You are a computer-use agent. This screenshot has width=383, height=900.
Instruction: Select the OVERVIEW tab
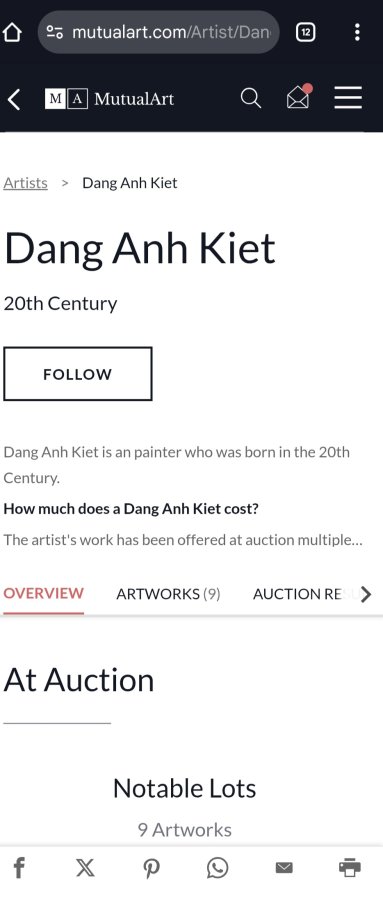pyautogui.click(x=44, y=593)
